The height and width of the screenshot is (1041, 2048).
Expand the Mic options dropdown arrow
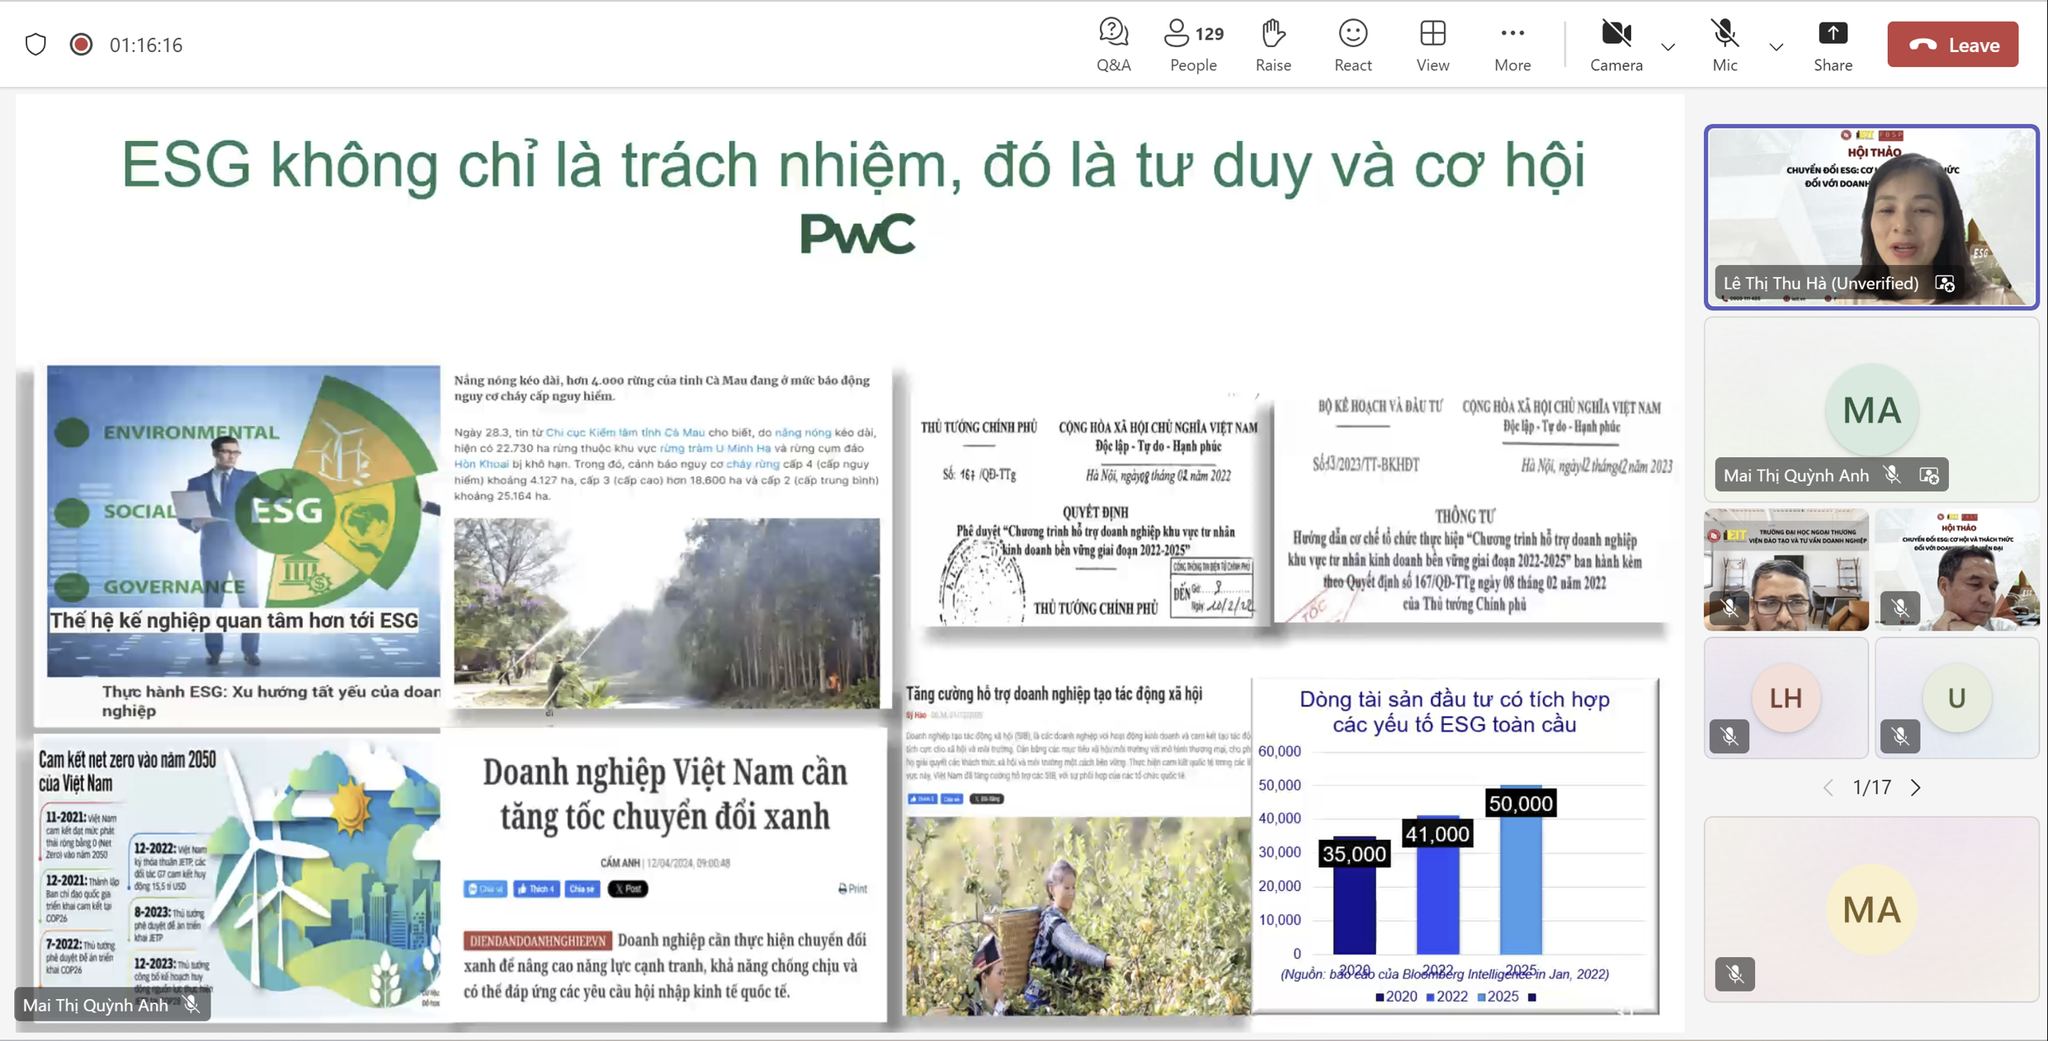coord(1776,47)
